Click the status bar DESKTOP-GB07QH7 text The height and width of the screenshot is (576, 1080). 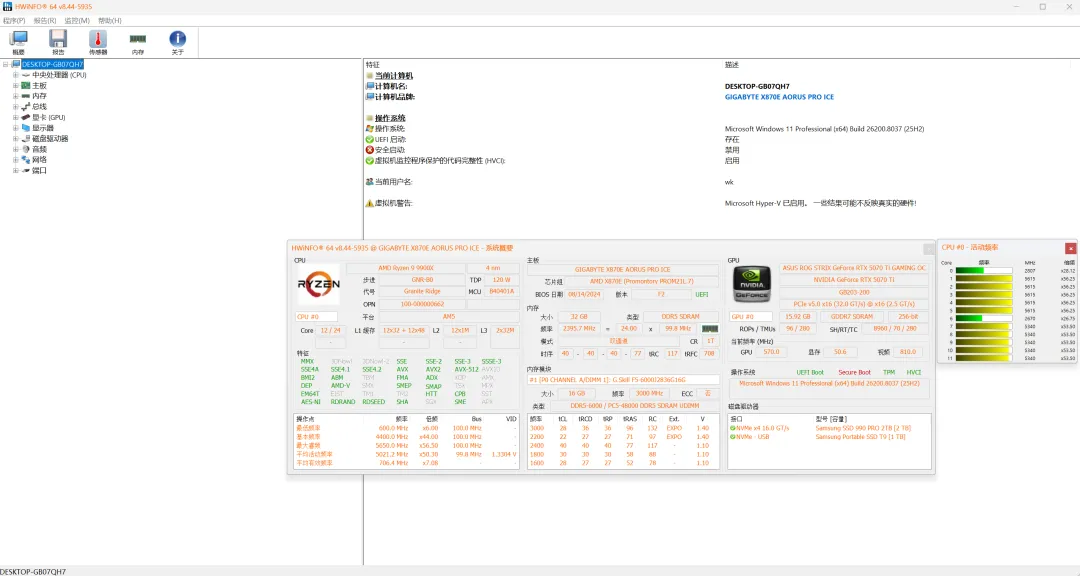point(33,572)
